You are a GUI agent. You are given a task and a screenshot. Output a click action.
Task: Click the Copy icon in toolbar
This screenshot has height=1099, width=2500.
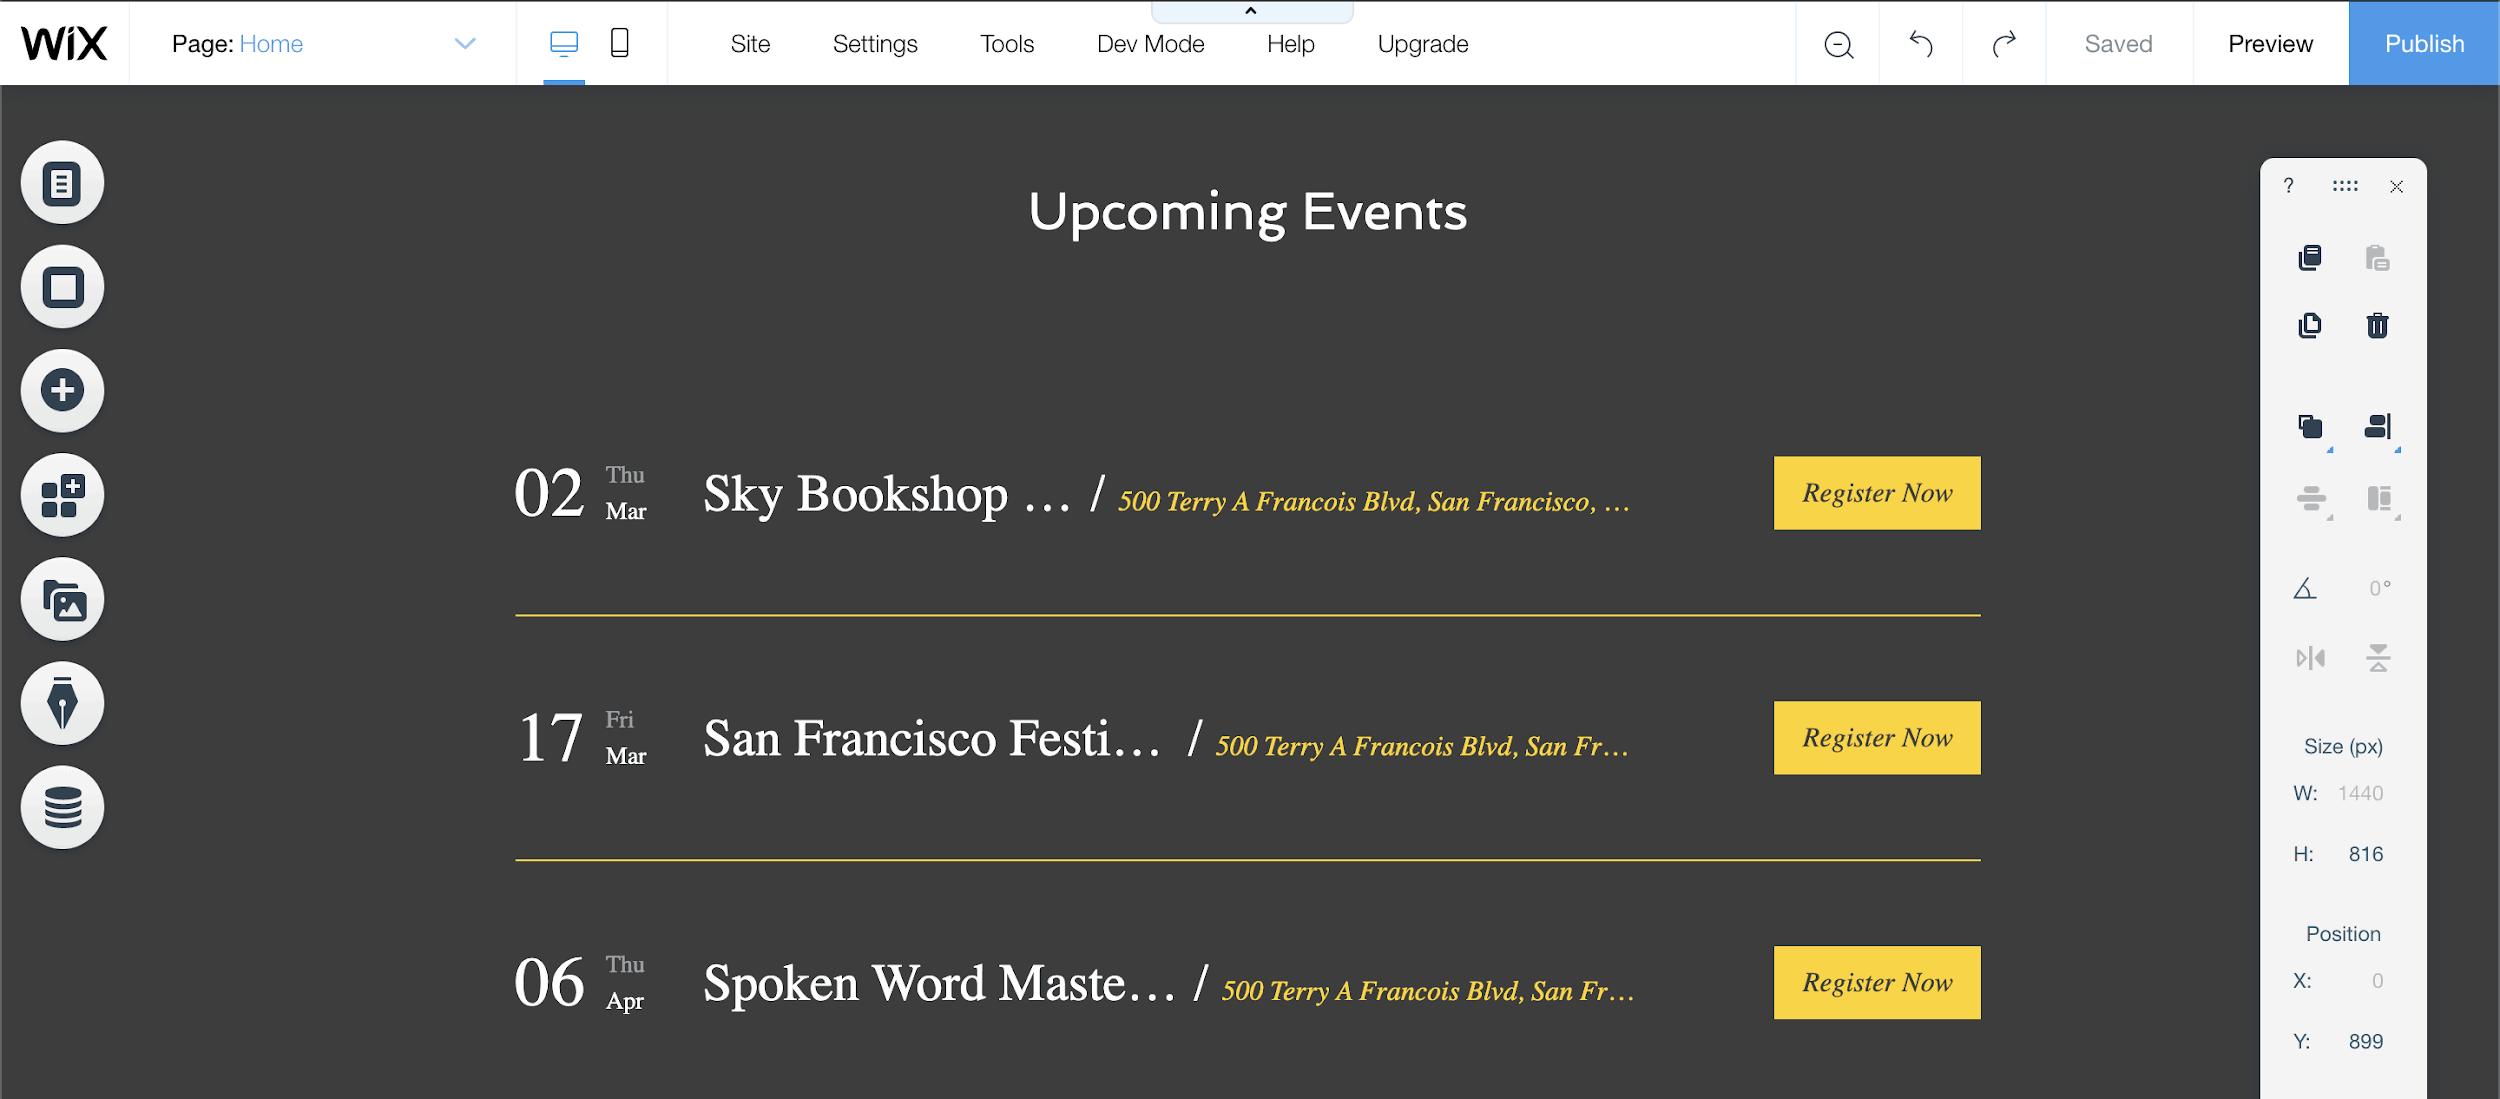coord(2310,258)
